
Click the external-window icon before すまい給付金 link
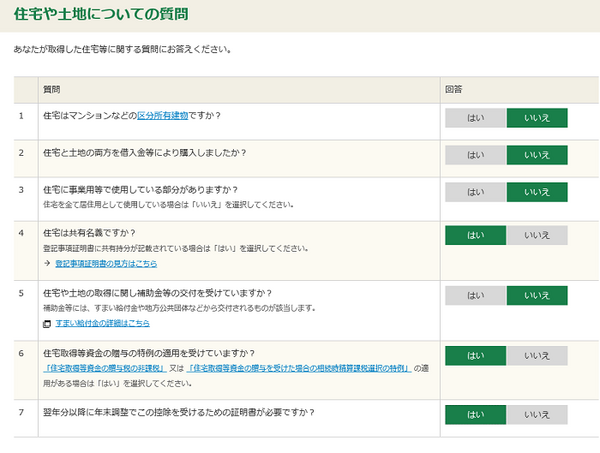[x=47, y=324]
